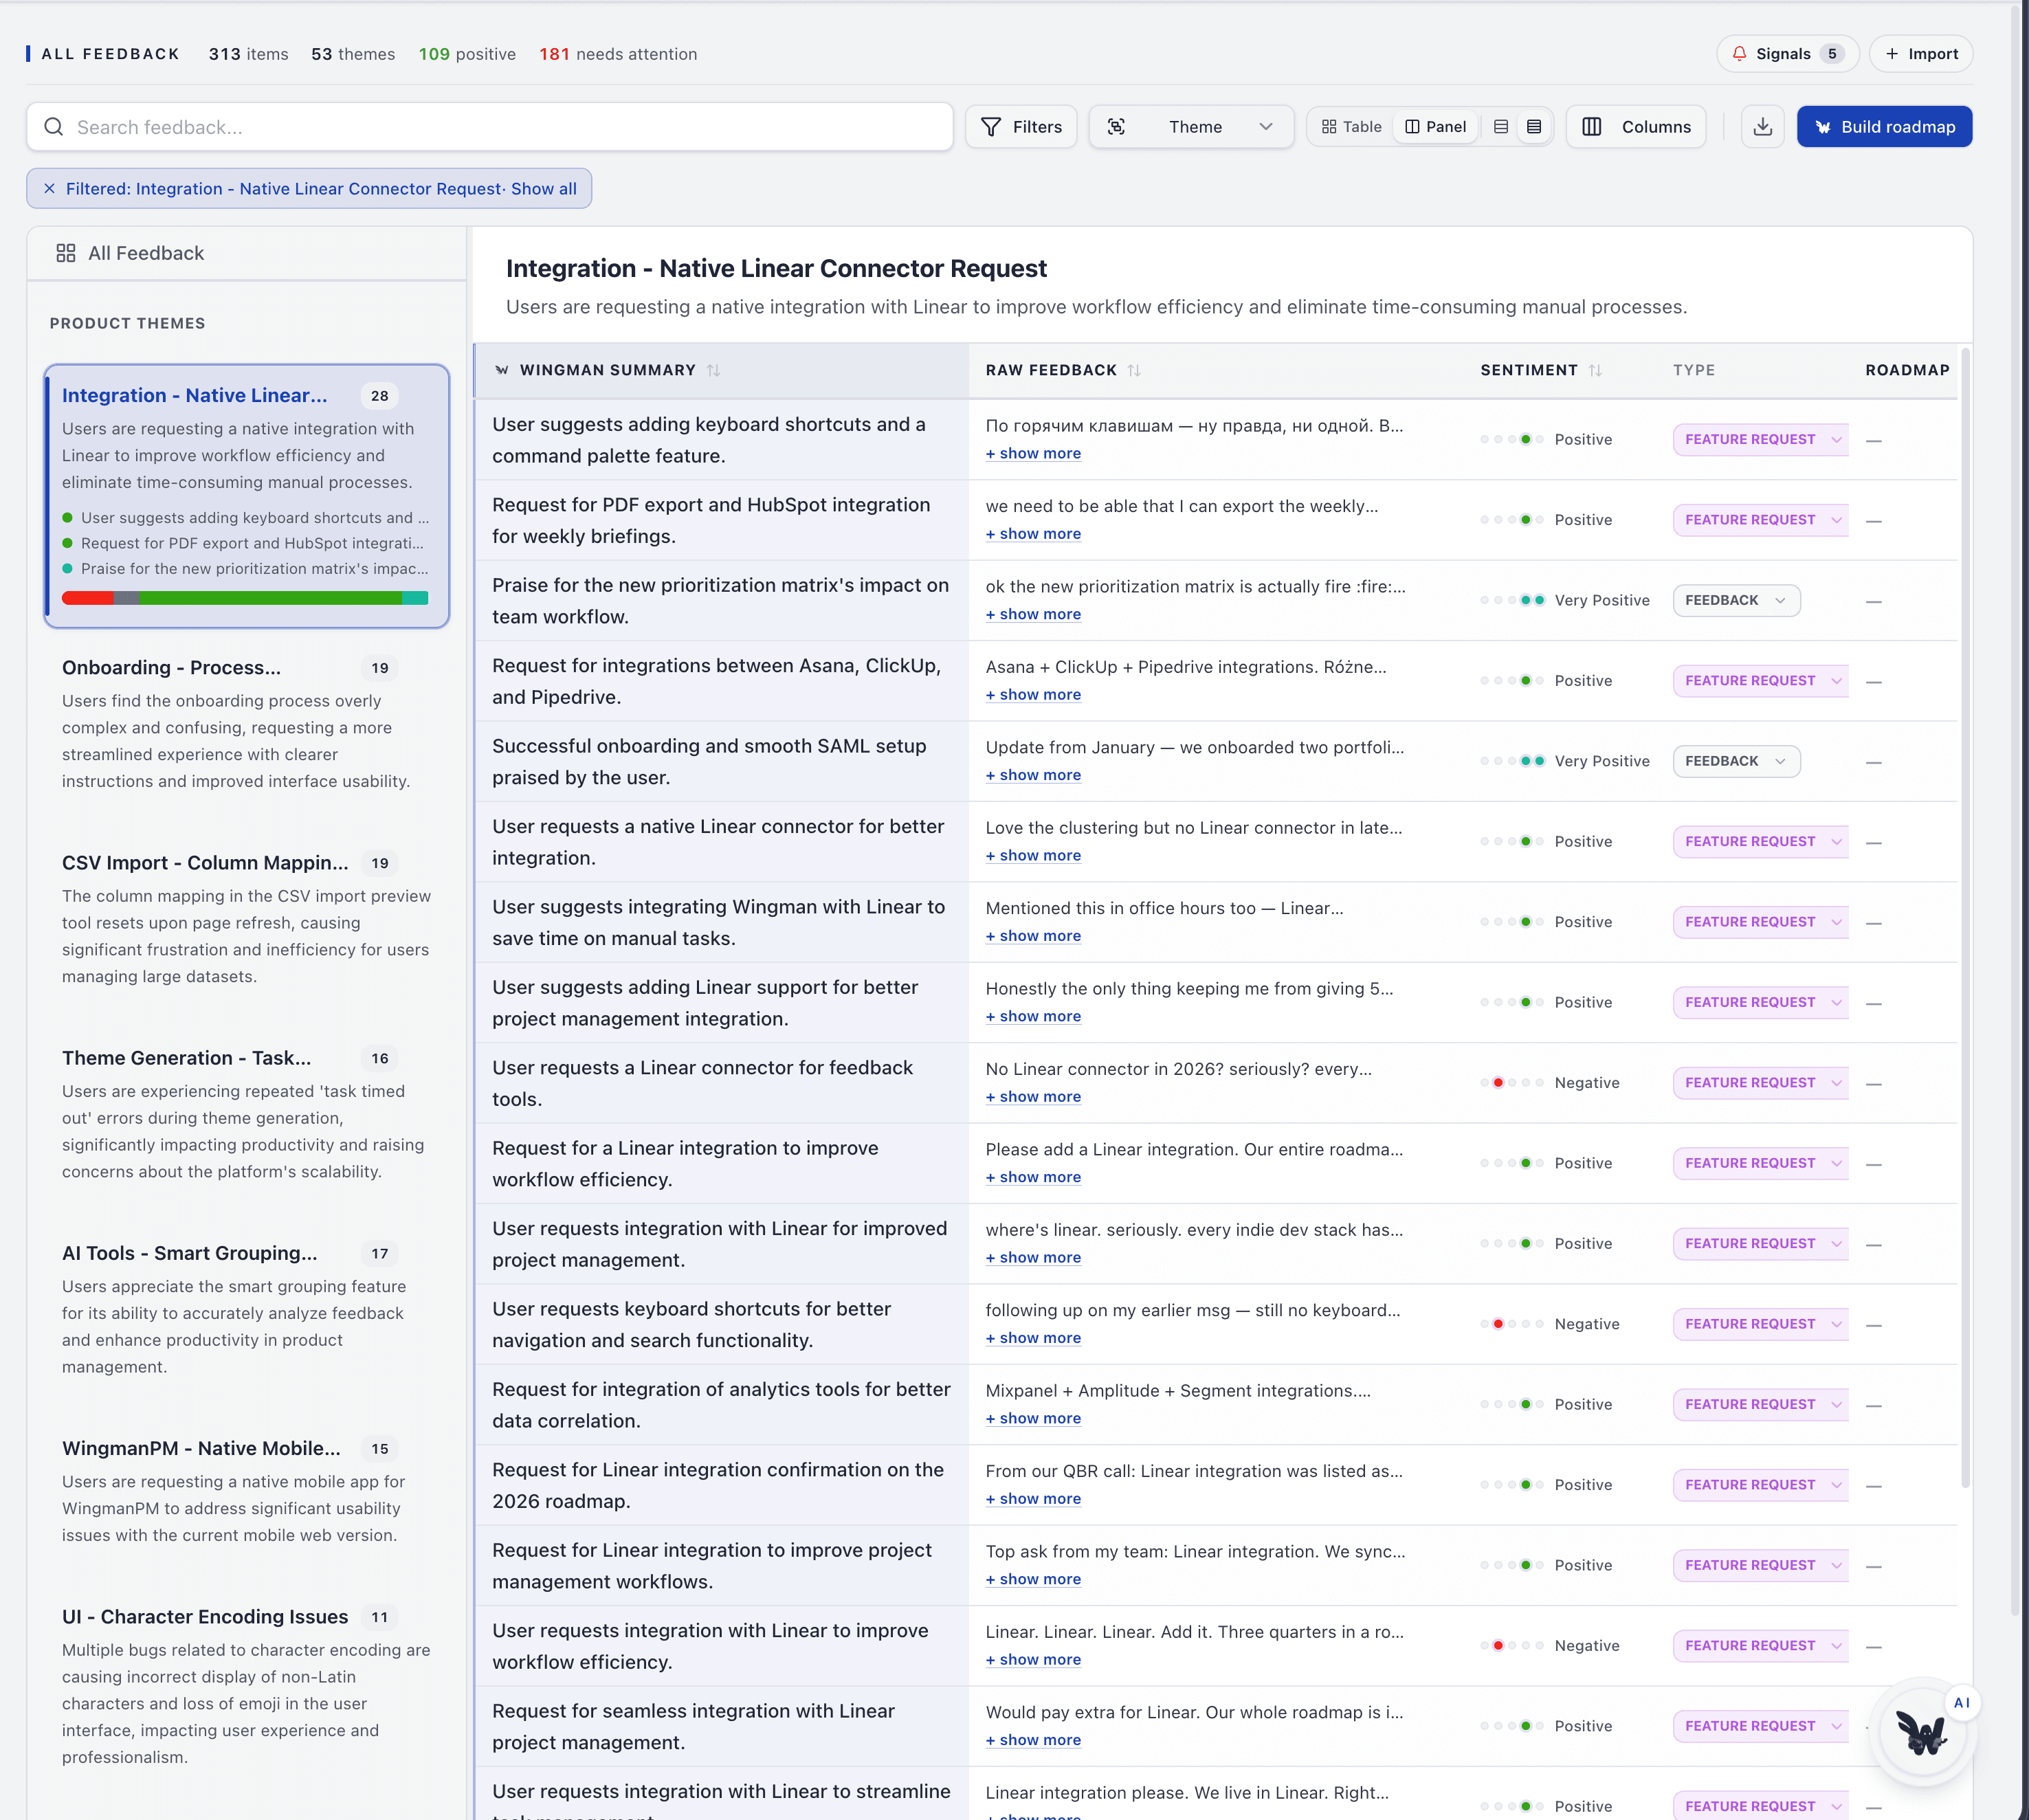Screen dimensions: 2029x1820
Task: Open the Filters button
Action: click(1021, 127)
